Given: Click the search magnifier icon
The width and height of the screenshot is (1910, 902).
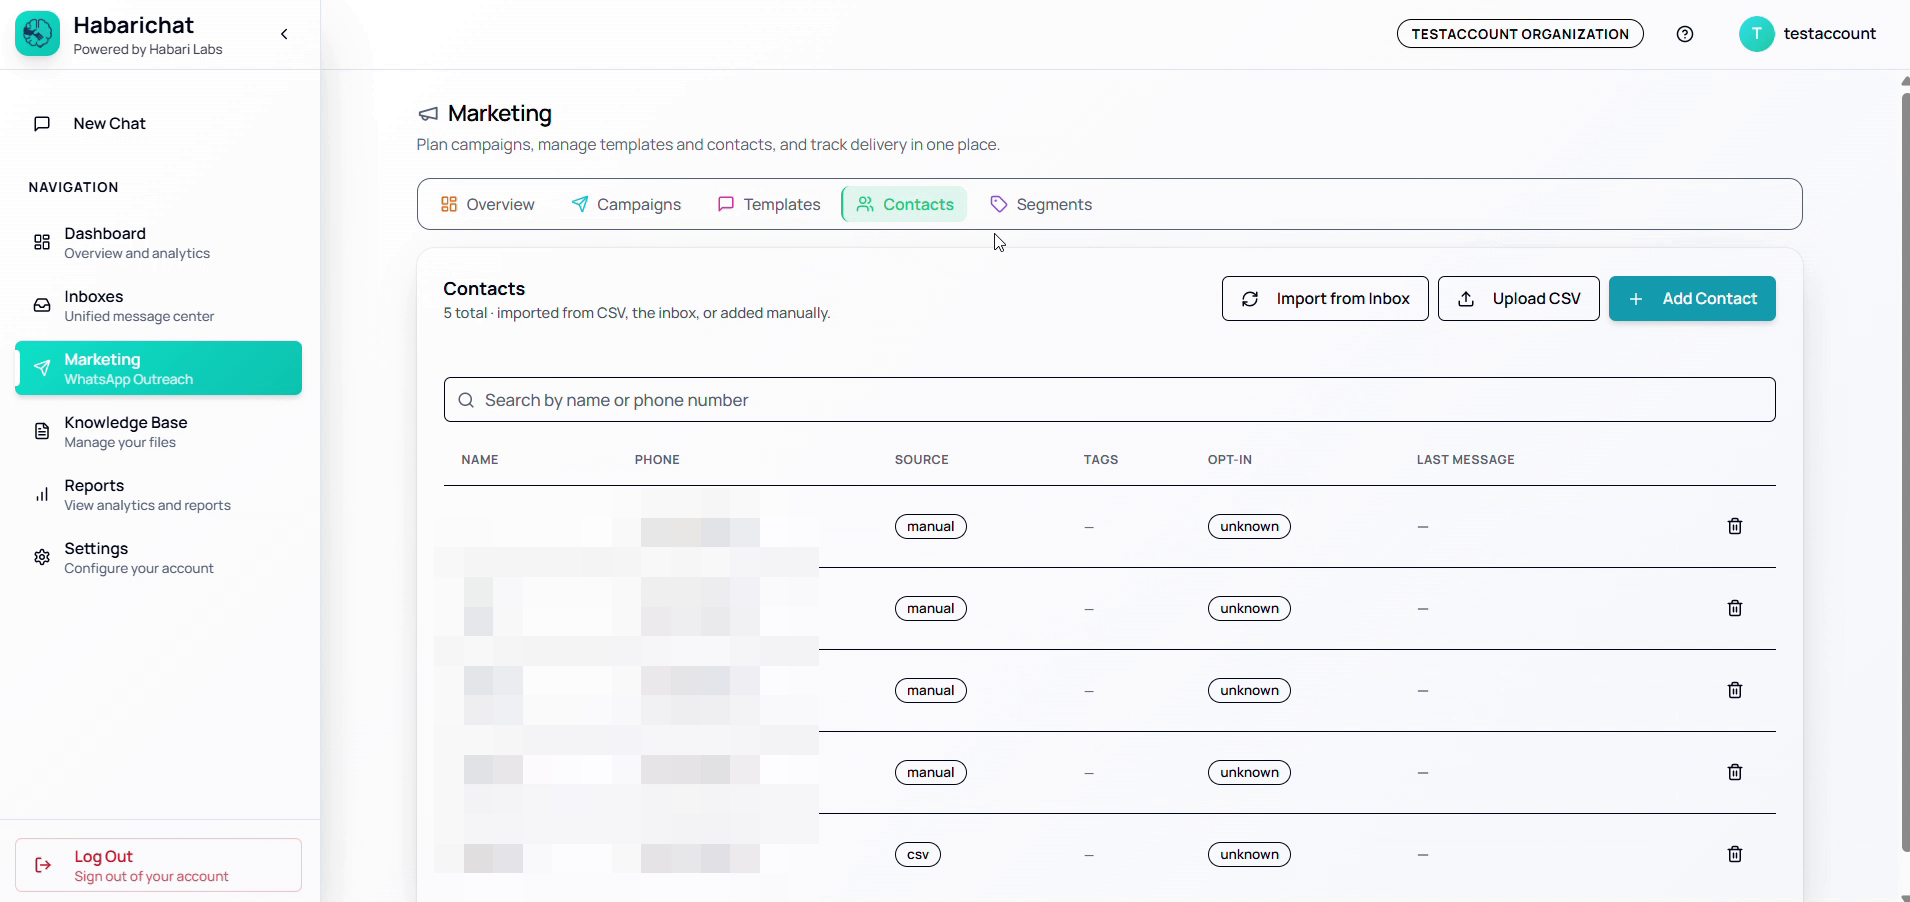Looking at the screenshot, I should [x=466, y=400].
